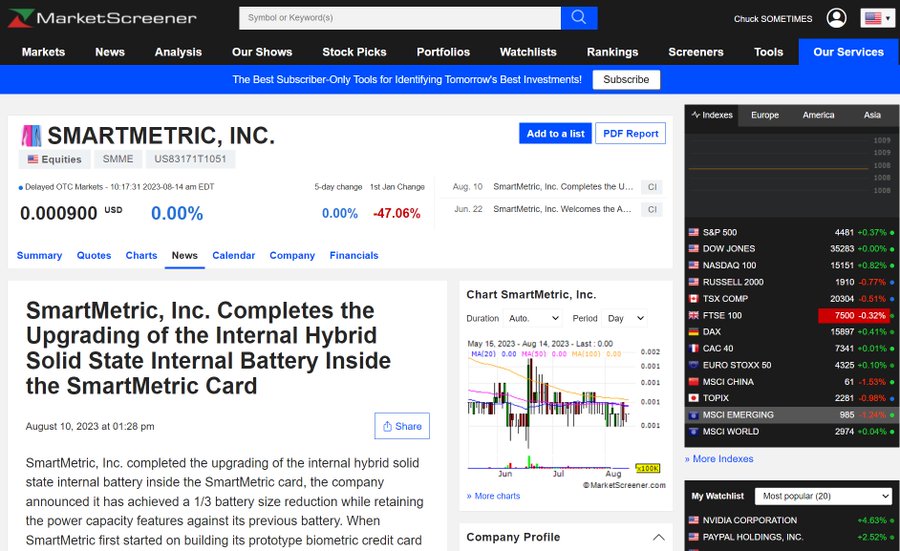Click the TSX COMP Canada flag icon
Screen dimensions: 900x551
click(x=693, y=299)
